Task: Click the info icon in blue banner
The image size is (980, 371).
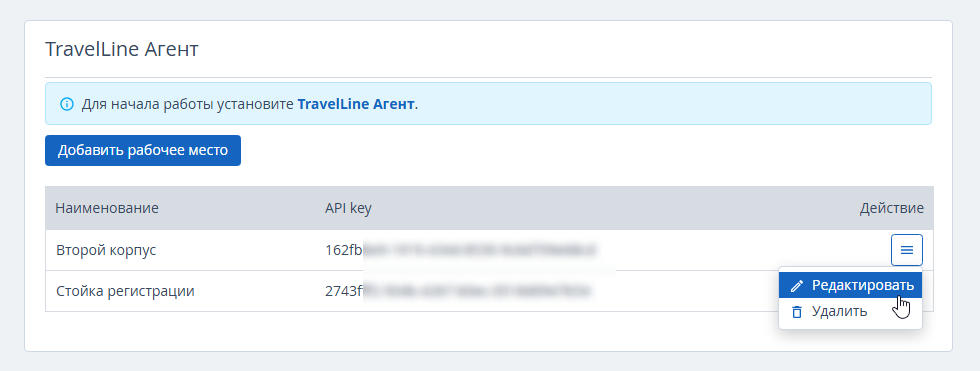Action: pyautogui.click(x=66, y=104)
